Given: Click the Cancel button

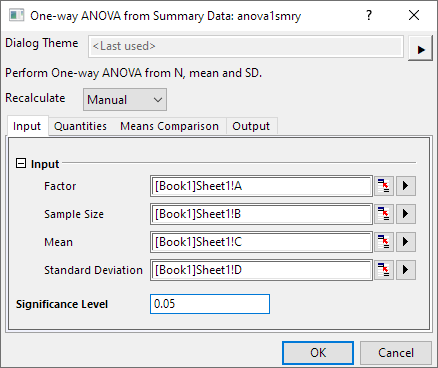Looking at the screenshot, I should (396, 353).
